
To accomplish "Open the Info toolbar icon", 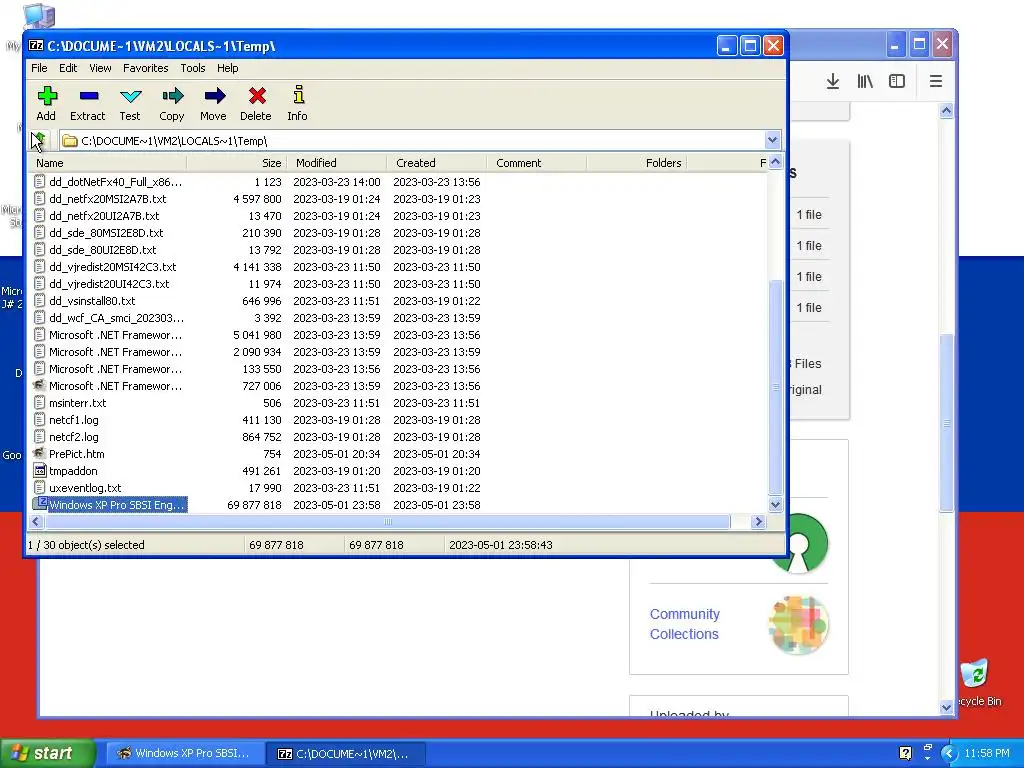I will coord(298,95).
